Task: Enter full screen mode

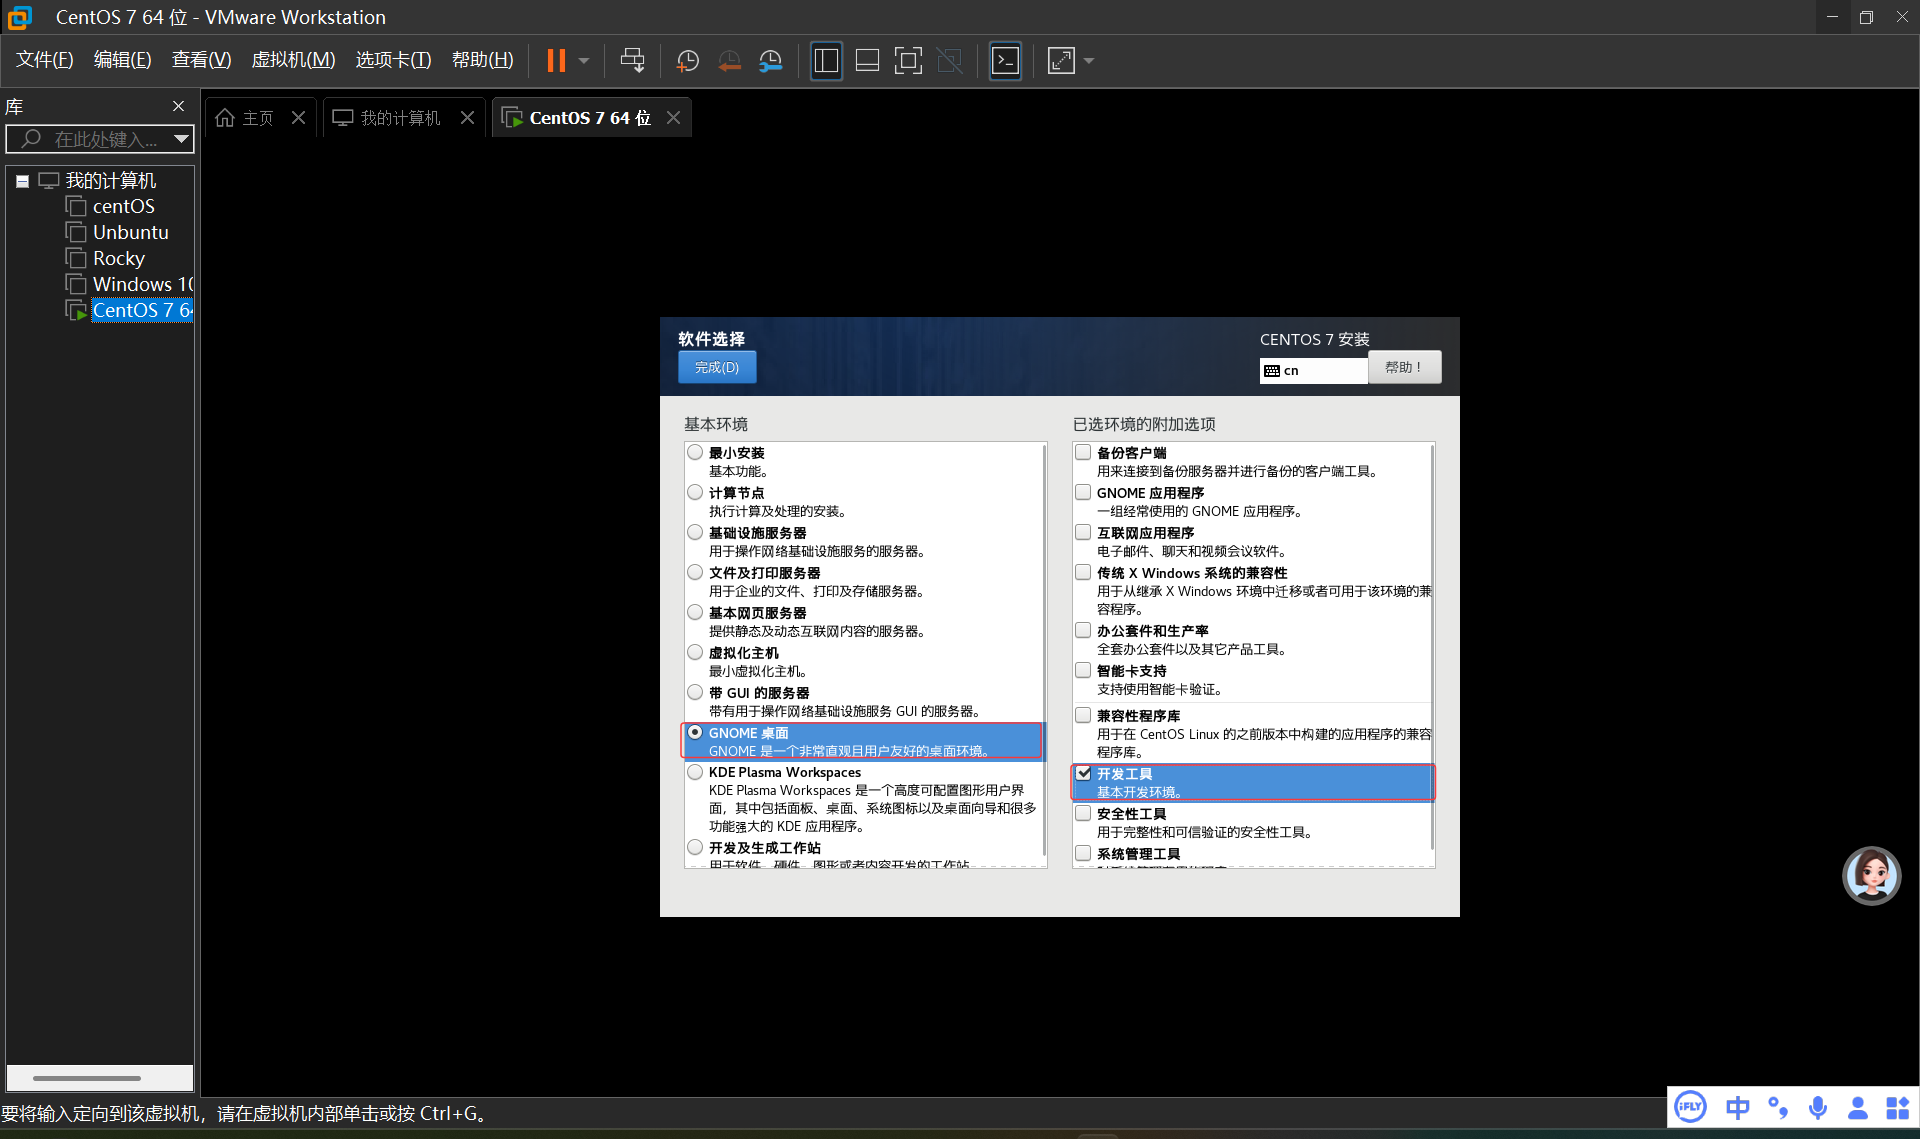Action: [908, 61]
